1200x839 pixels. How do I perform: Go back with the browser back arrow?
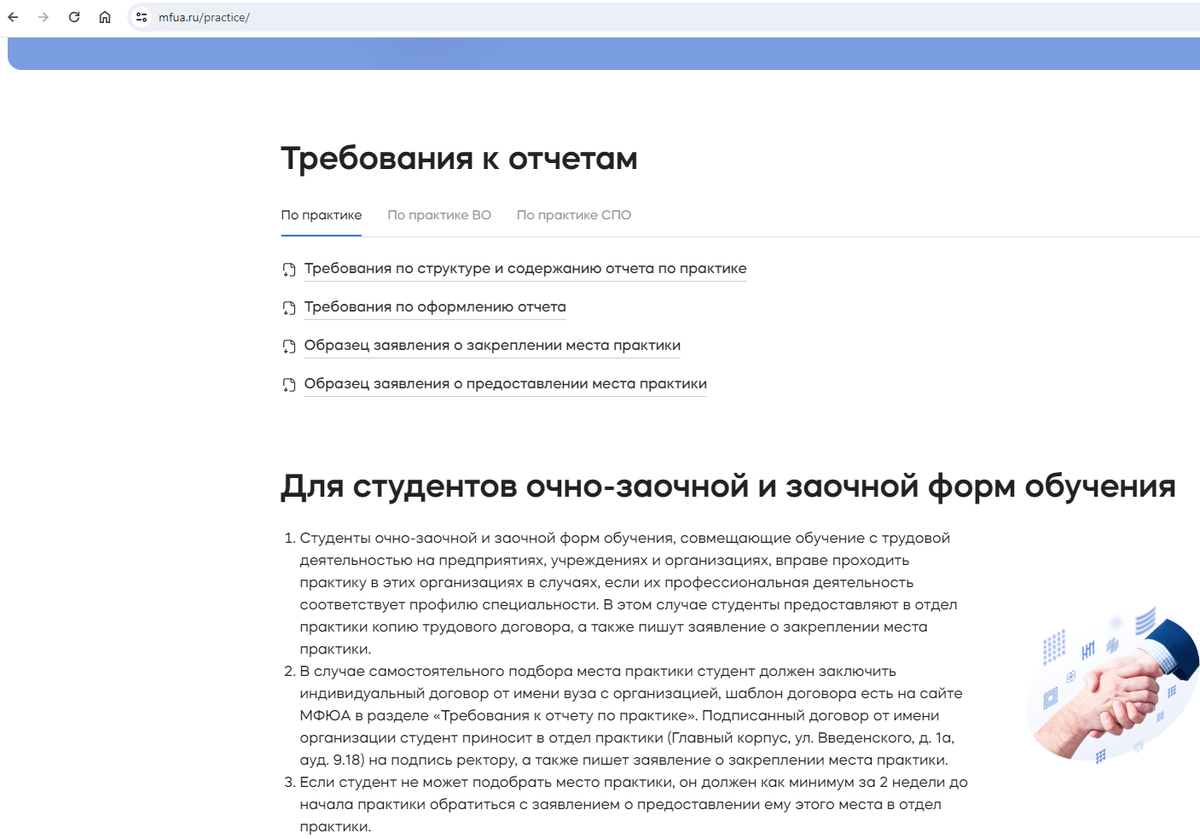tap(13, 17)
